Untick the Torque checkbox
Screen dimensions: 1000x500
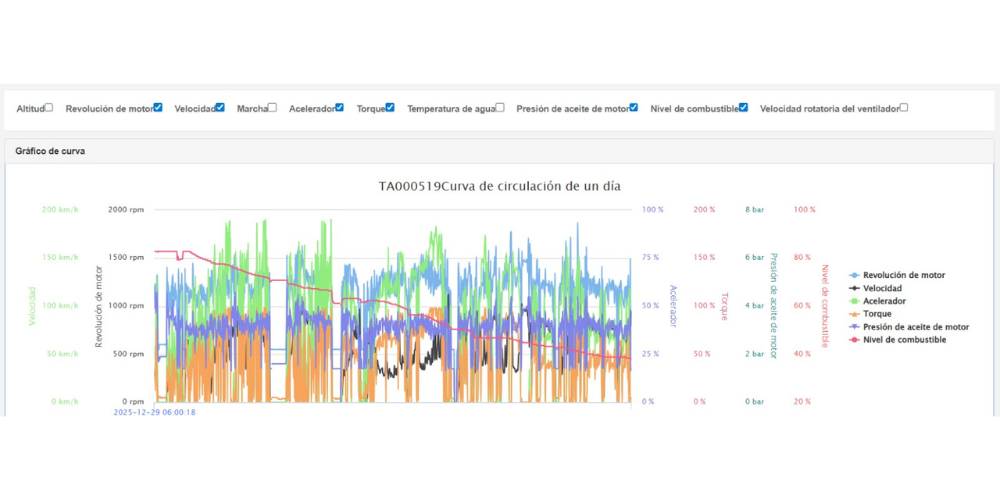[390, 108]
